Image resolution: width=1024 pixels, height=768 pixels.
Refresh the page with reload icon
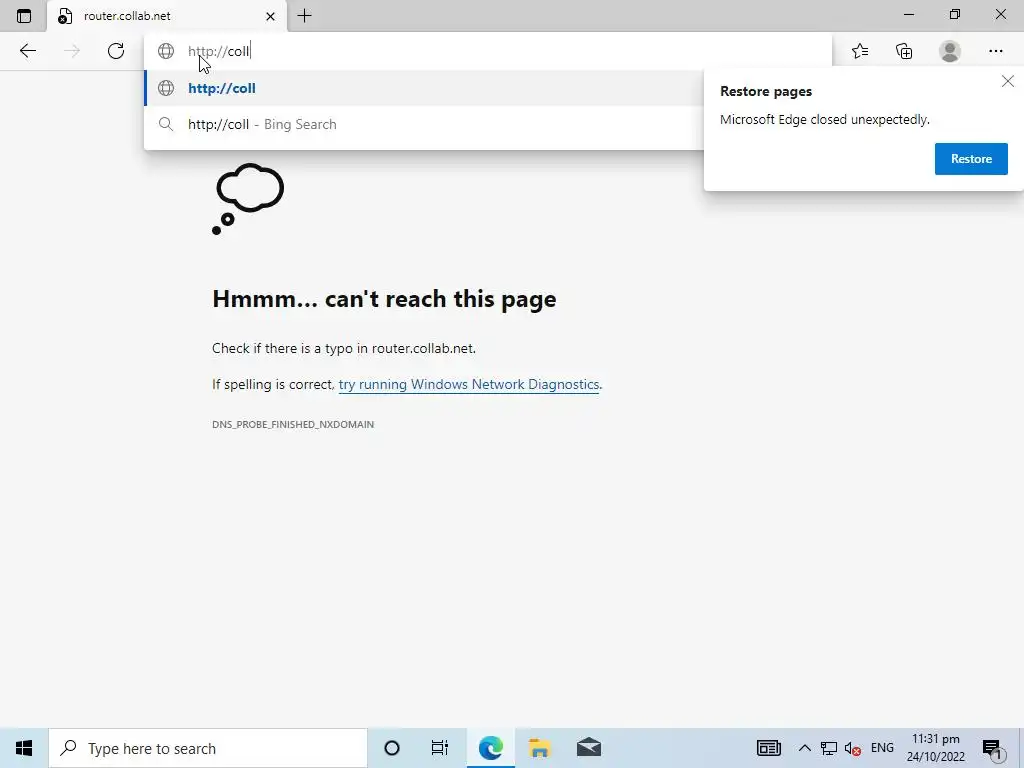[116, 51]
